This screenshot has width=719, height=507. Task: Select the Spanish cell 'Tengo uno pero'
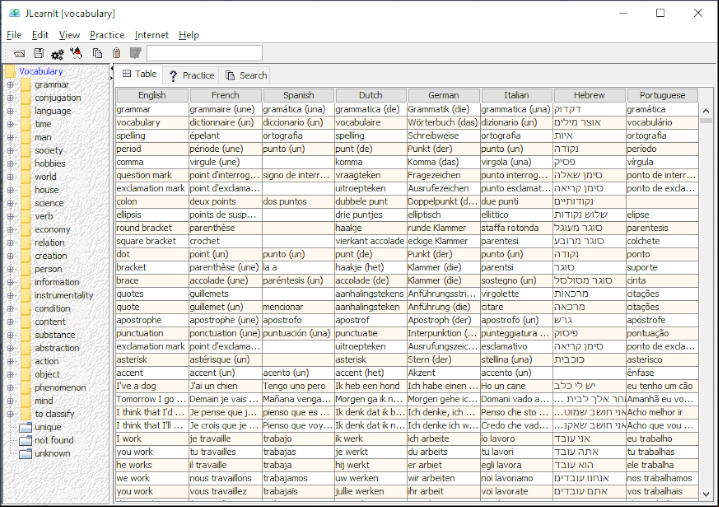pyautogui.click(x=298, y=386)
